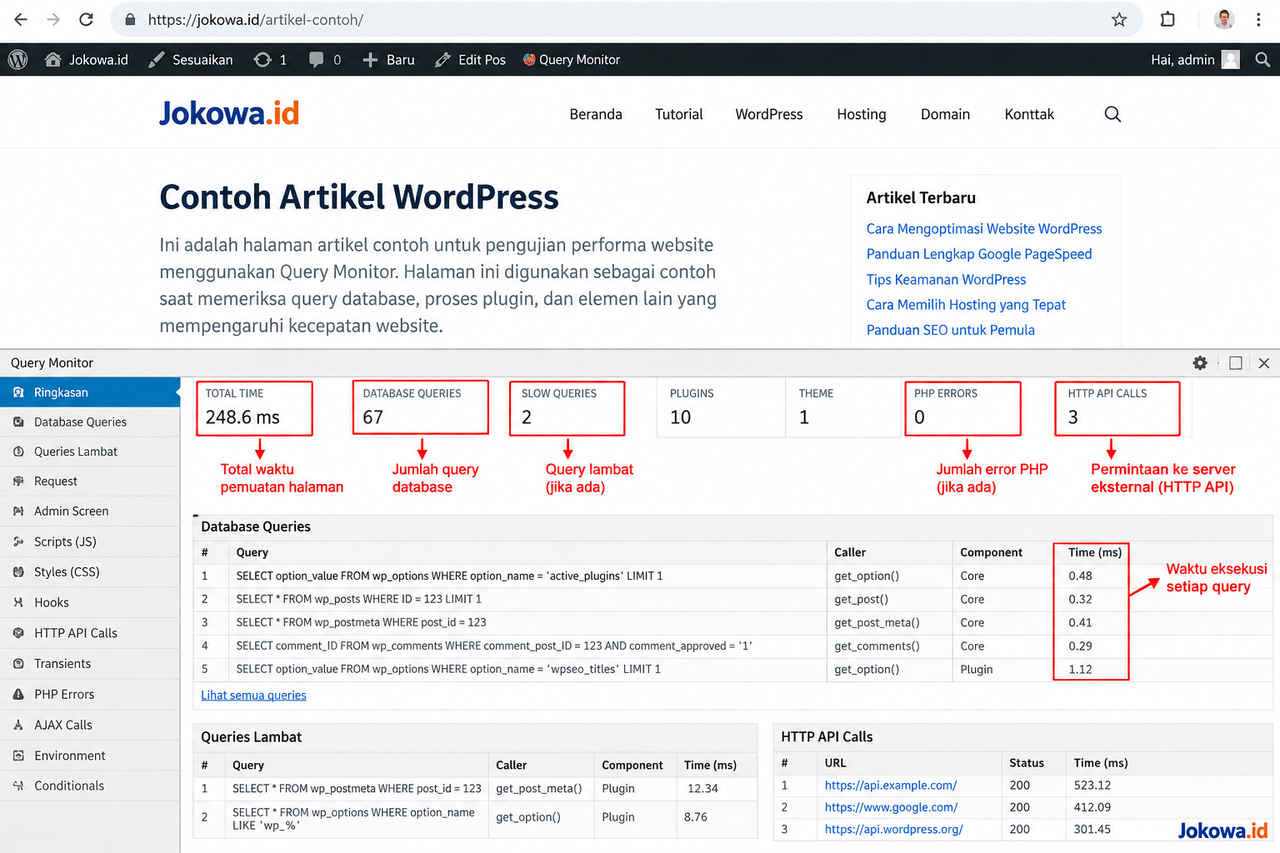1280x853 pixels.
Task: Click the Hai, admin account menu
Action: (1195, 60)
